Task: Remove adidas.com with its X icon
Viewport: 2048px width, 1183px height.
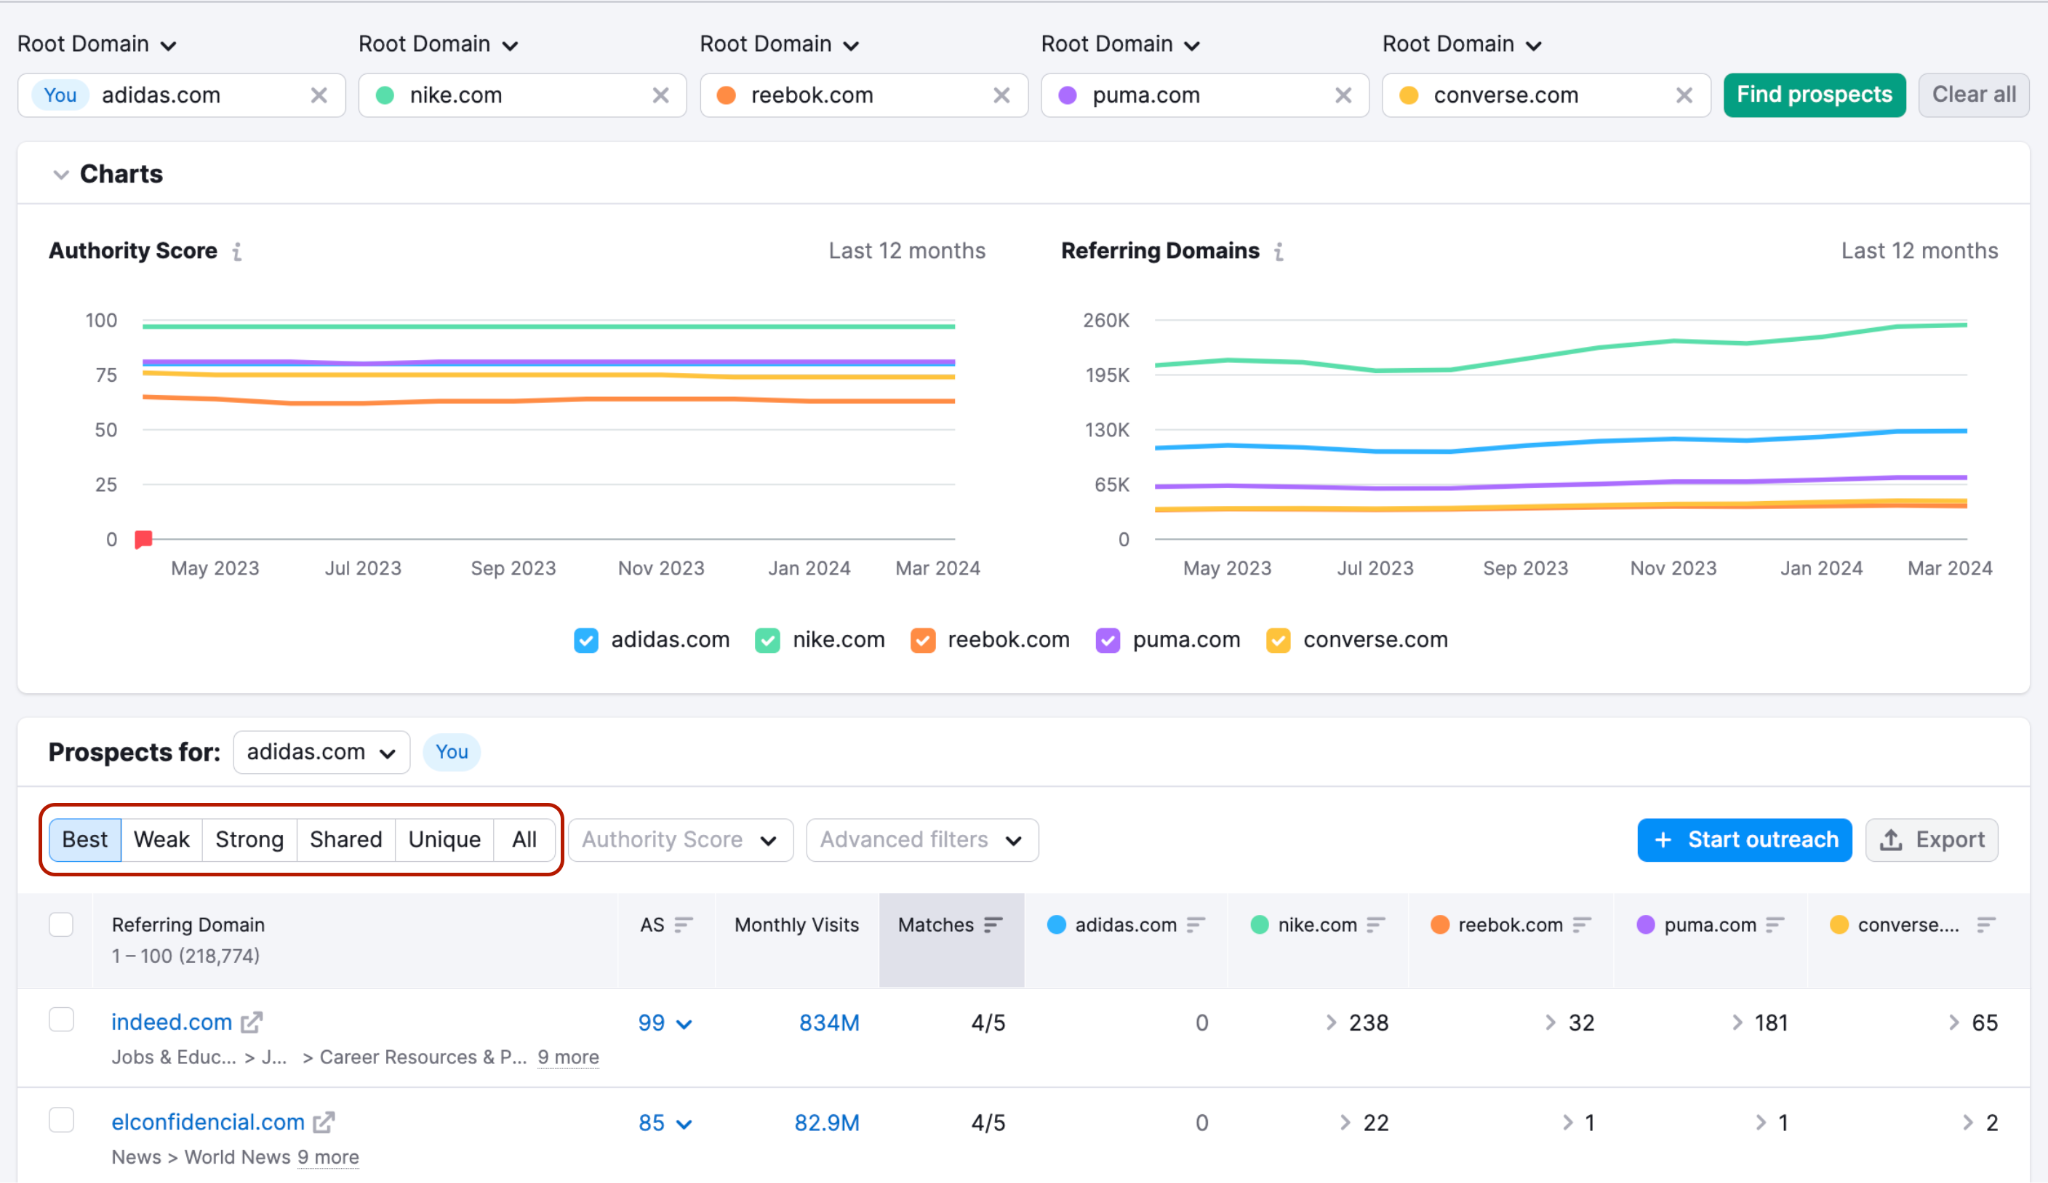Action: [319, 95]
